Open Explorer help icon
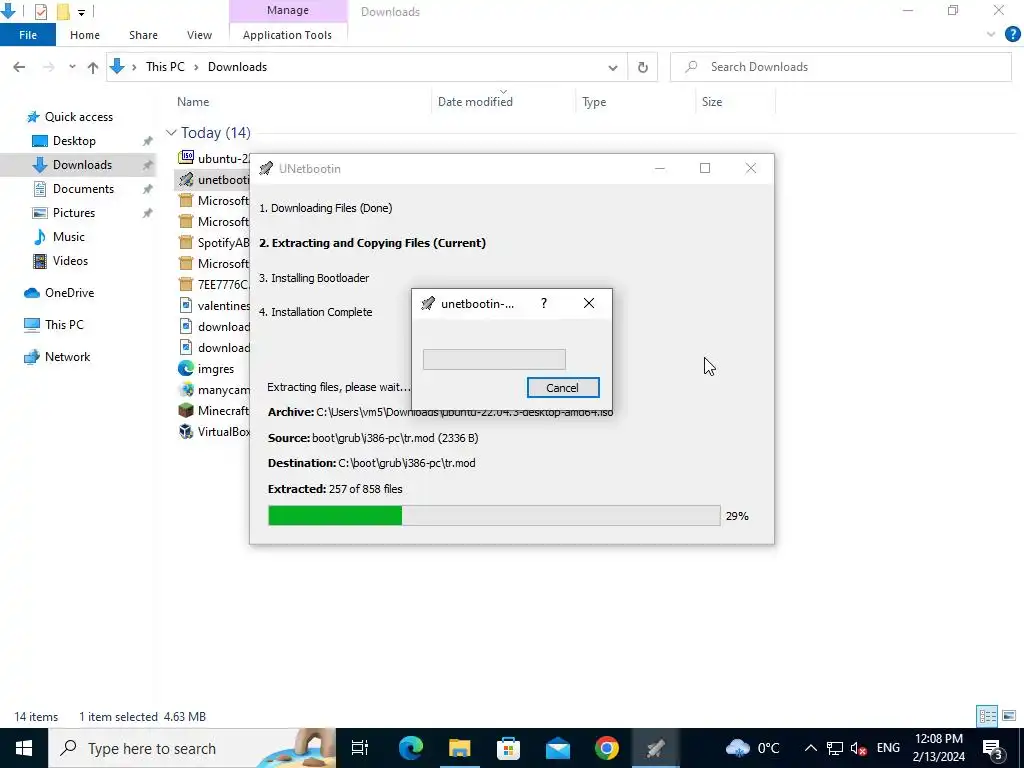1024x768 pixels. pos(1012,35)
